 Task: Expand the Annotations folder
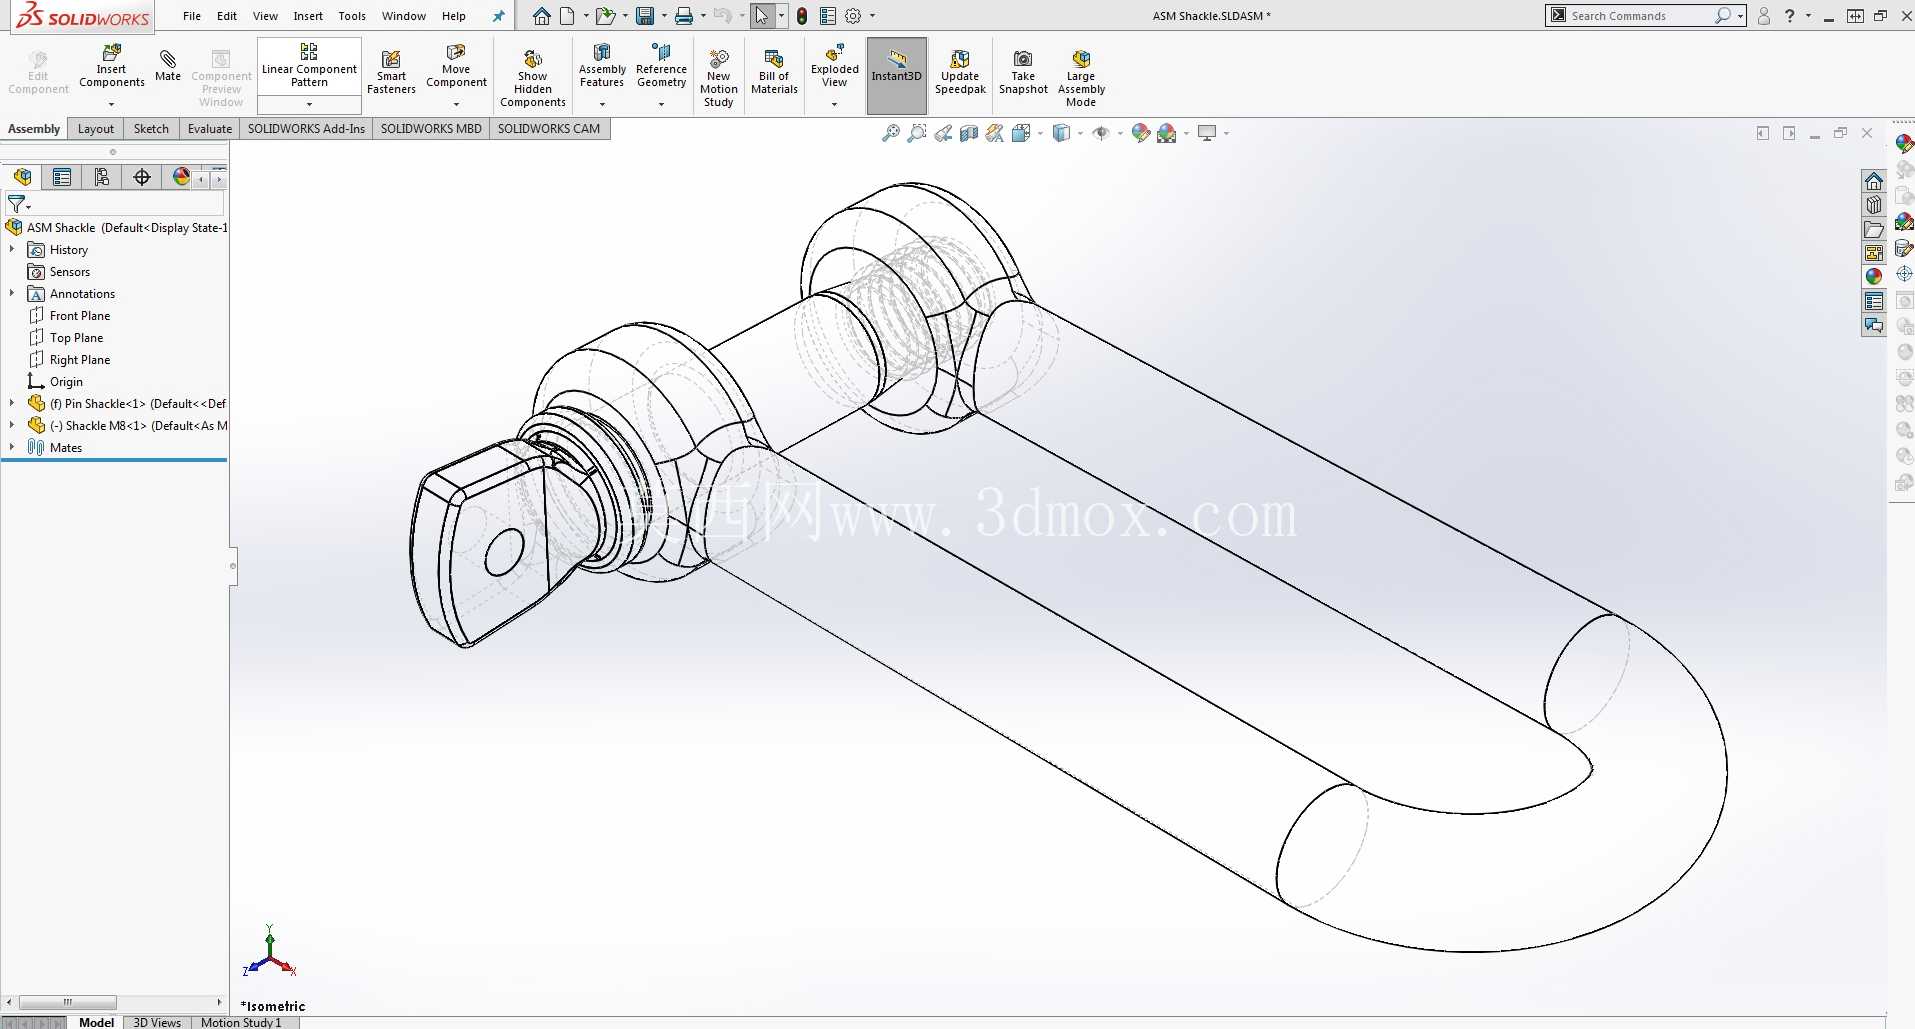[12, 293]
